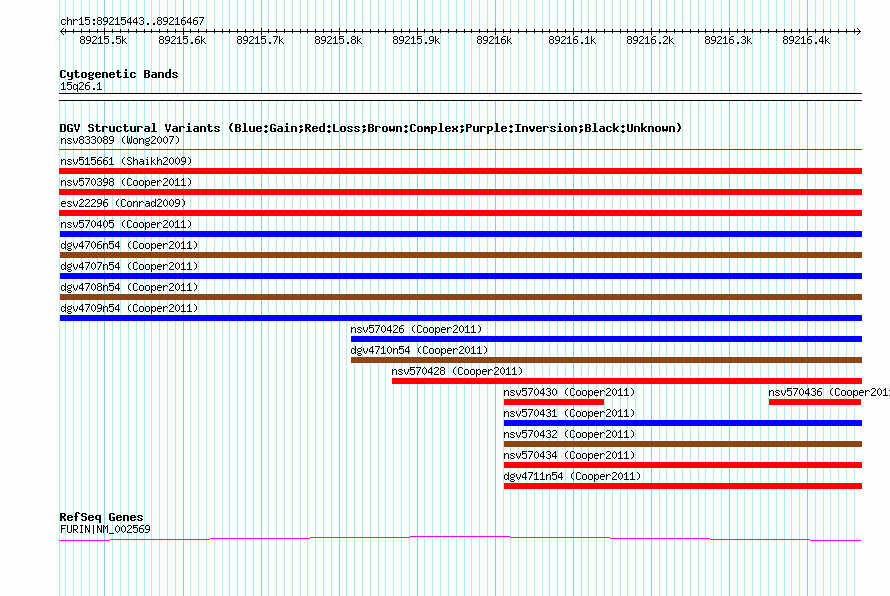Click the 89215.5k ruler tick label
890x596 pixels.
pyautogui.click(x=103, y=40)
